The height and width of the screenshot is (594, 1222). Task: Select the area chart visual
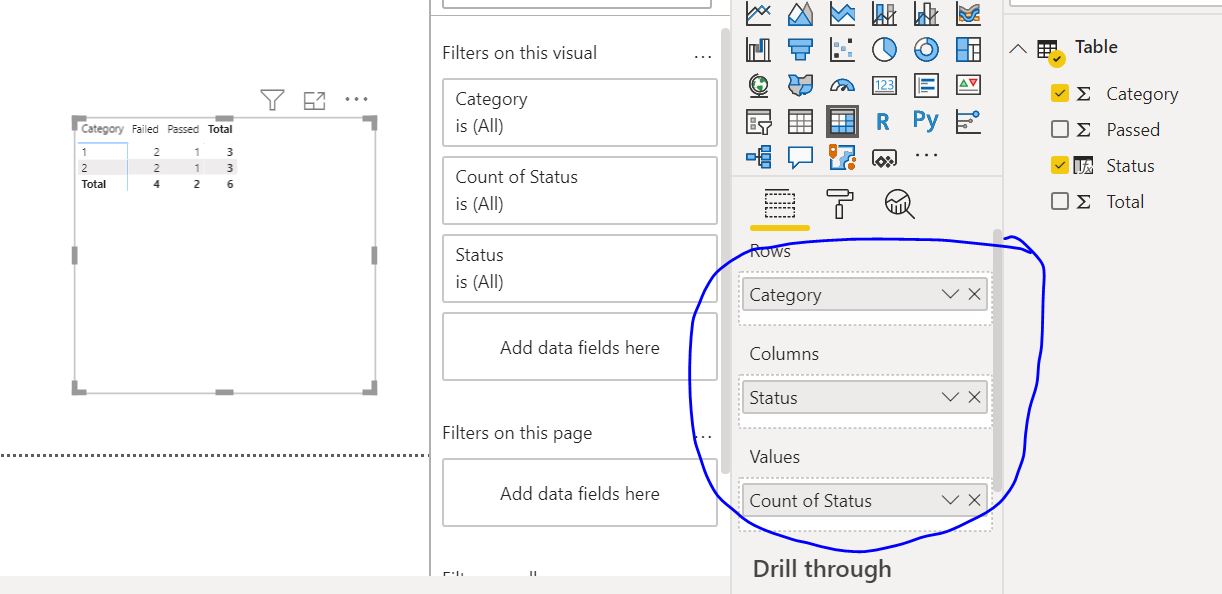pos(800,13)
